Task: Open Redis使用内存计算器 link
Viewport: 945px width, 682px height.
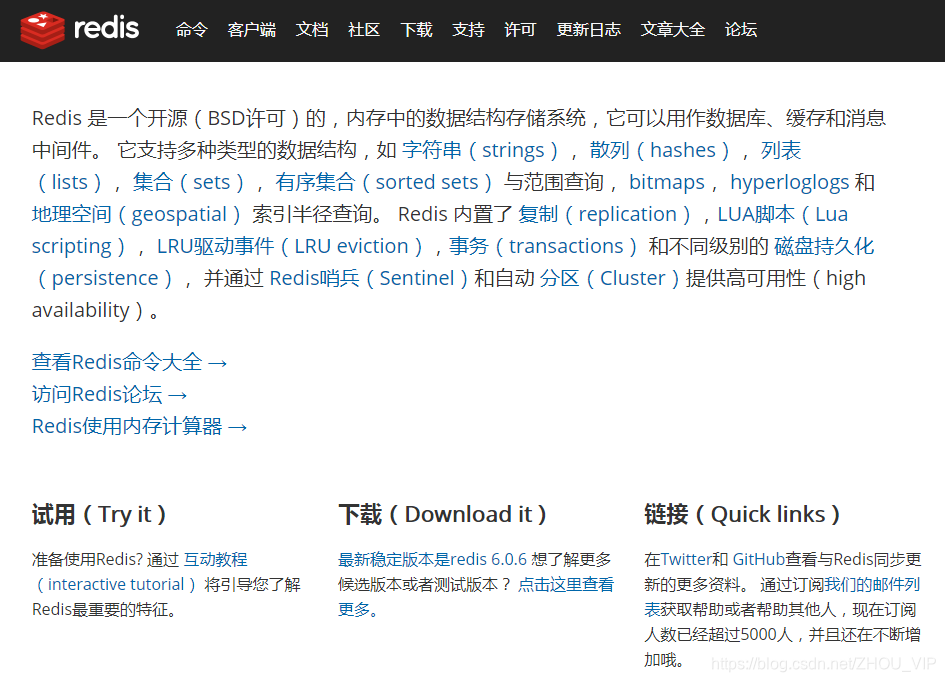Action: tap(140, 426)
